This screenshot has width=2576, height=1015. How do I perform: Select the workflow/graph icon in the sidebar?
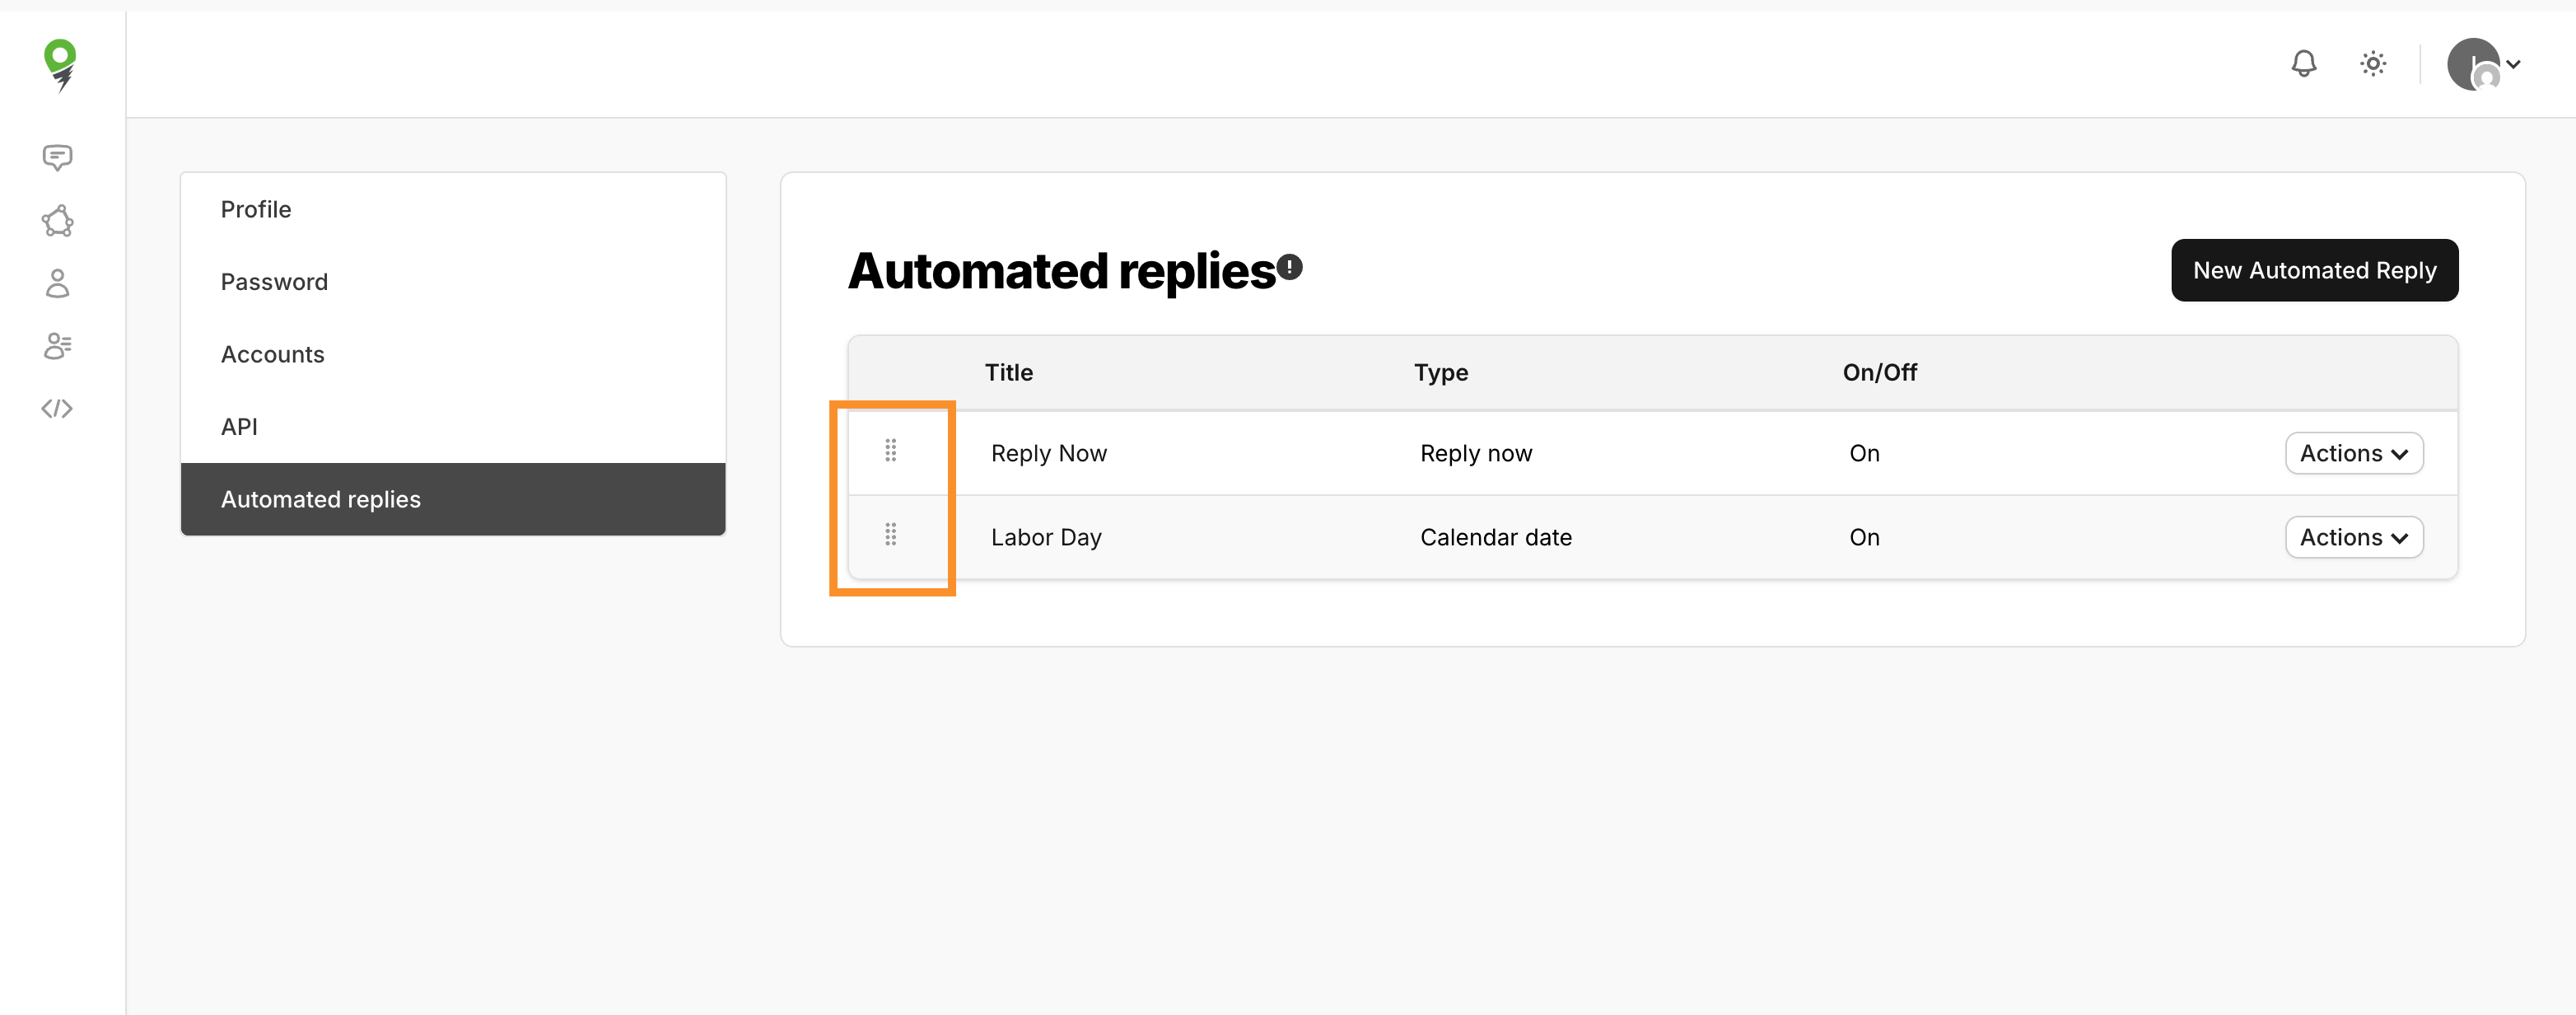(x=57, y=220)
